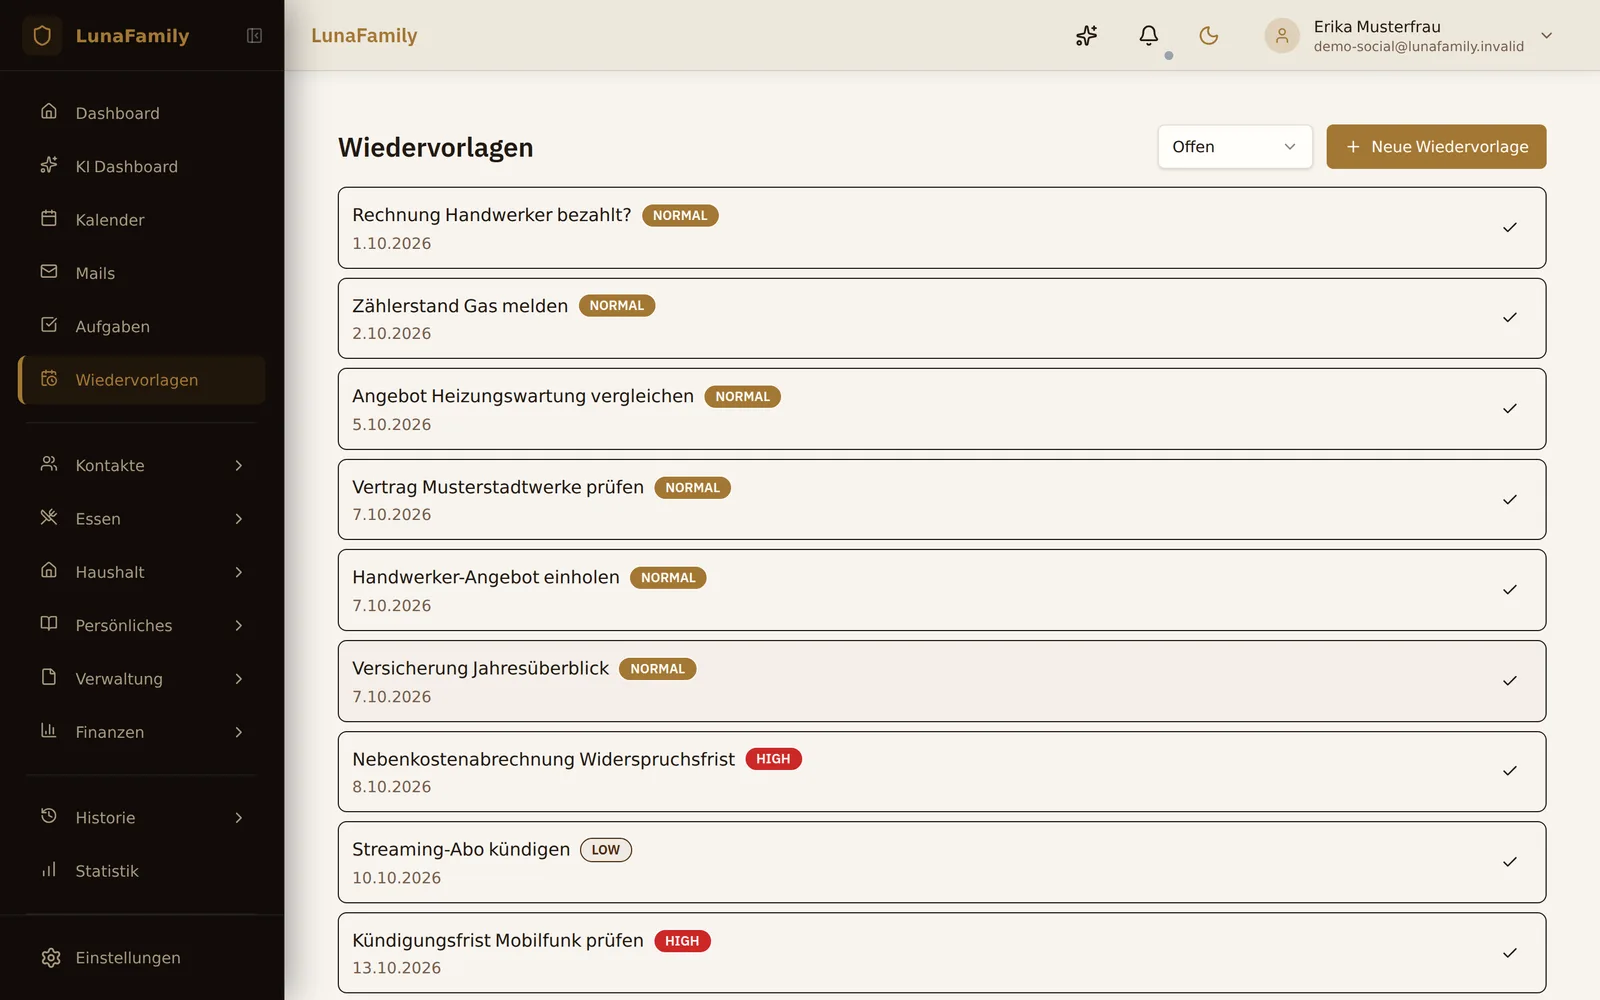Create a Neue Wiedervorlage

pos(1436,147)
